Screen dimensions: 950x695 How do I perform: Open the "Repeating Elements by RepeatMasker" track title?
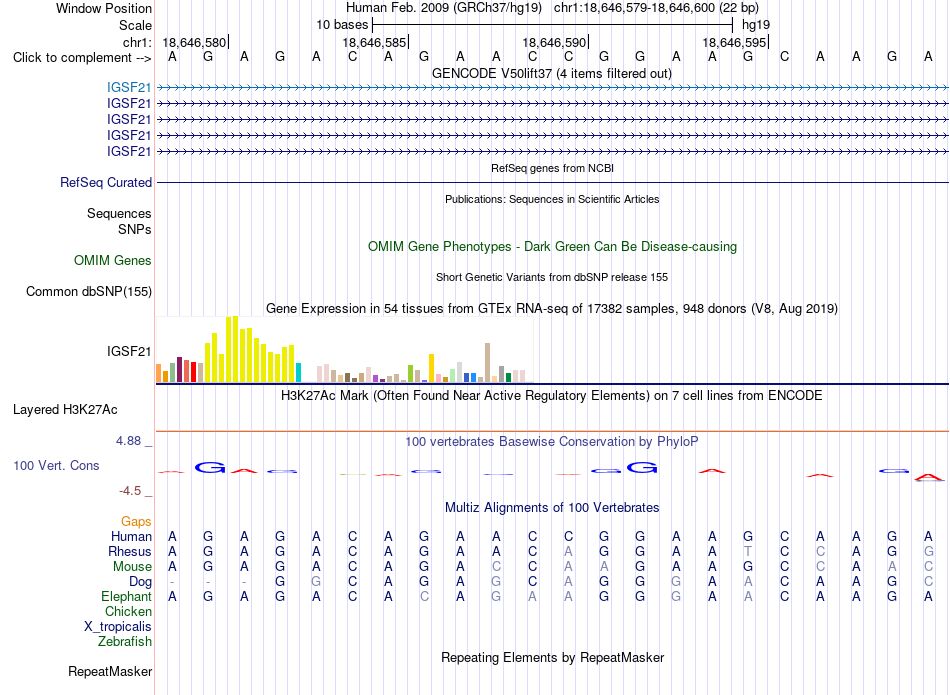tap(553, 657)
